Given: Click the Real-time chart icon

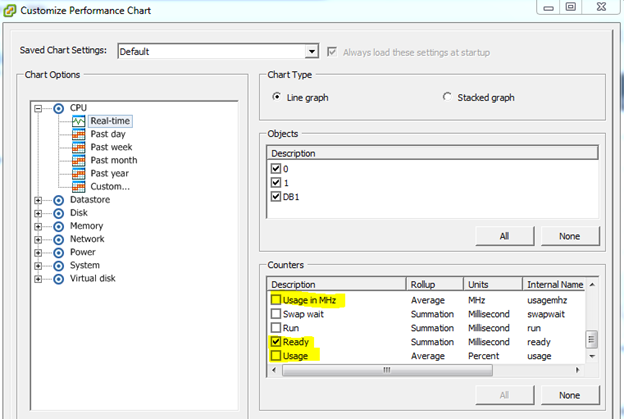Looking at the screenshot, I should (x=78, y=121).
